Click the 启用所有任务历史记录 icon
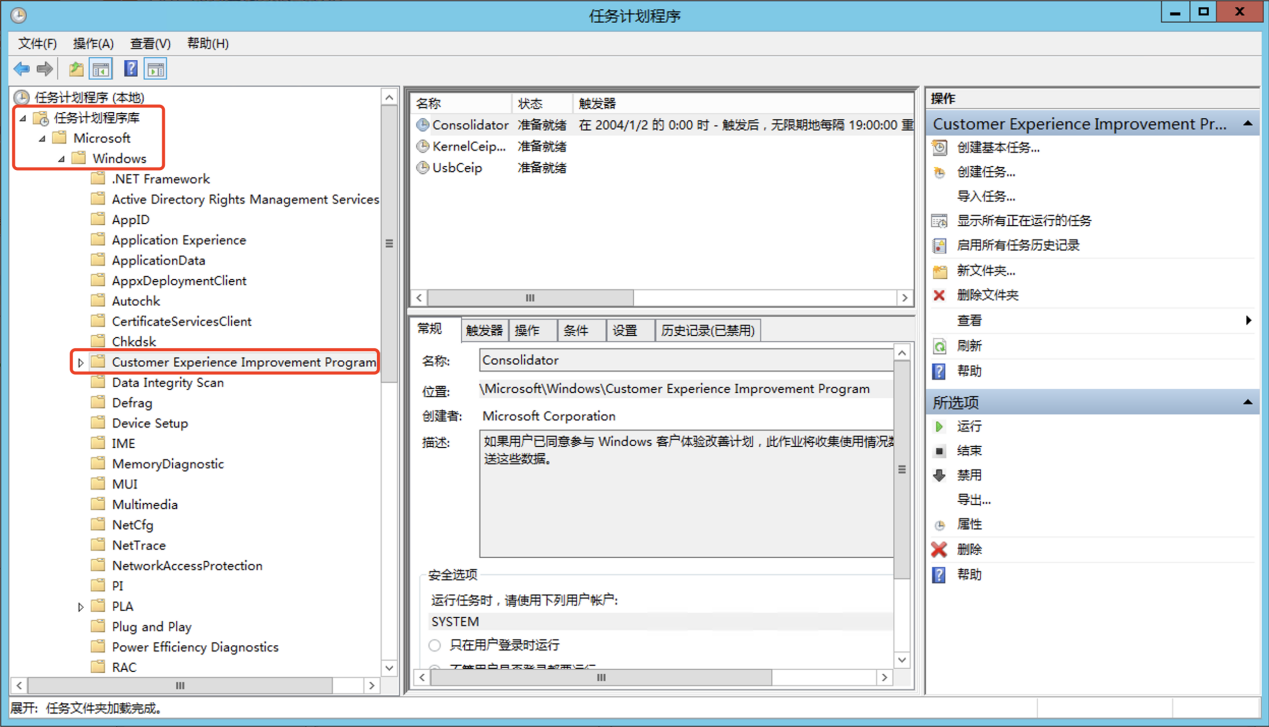Image resolution: width=1269 pixels, height=727 pixels. [x=939, y=245]
